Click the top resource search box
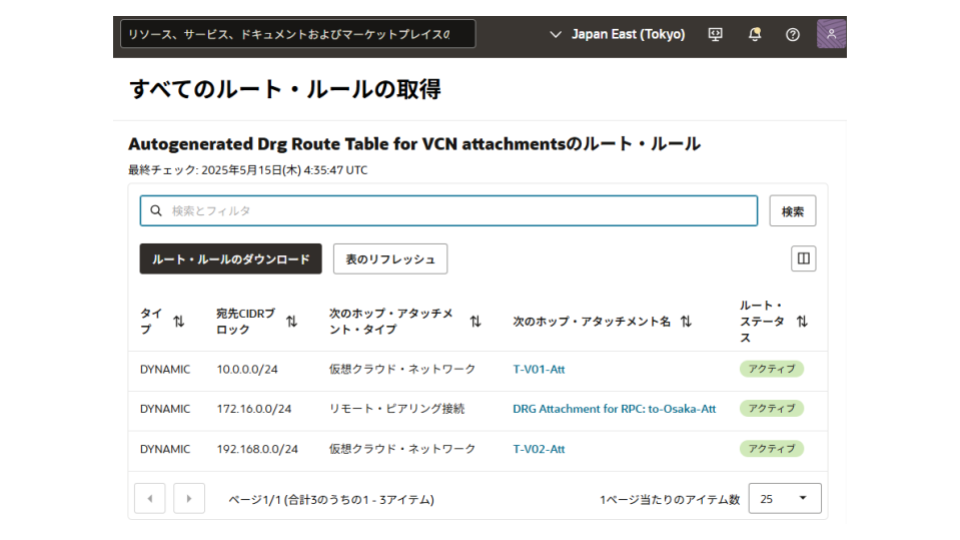Image resolution: width=960 pixels, height=540 pixels. tap(298, 34)
